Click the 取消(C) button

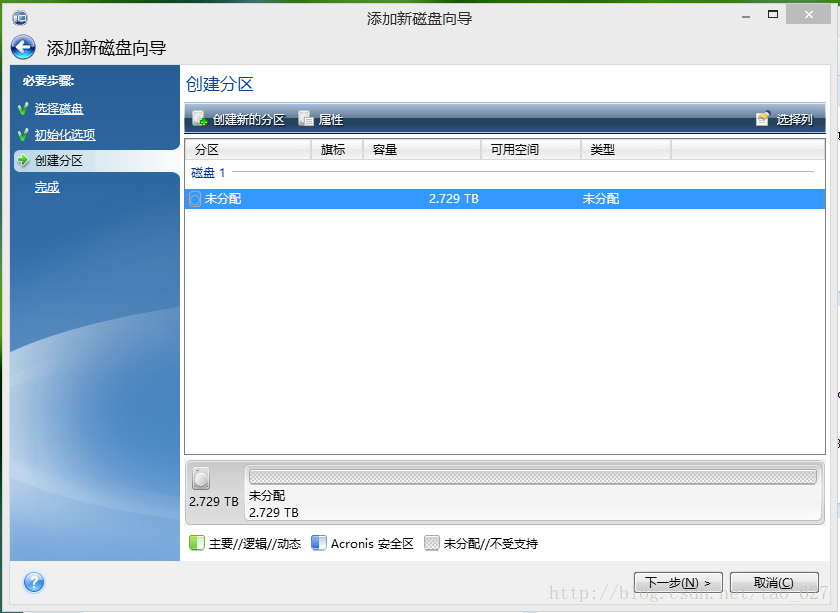coord(774,582)
